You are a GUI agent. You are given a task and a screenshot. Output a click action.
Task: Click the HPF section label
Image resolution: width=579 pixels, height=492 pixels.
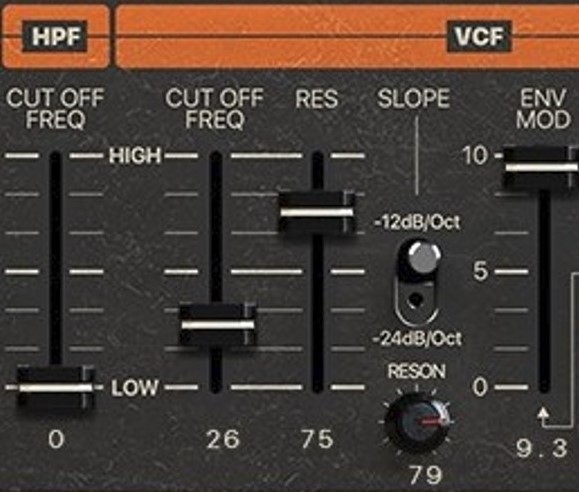(55, 36)
